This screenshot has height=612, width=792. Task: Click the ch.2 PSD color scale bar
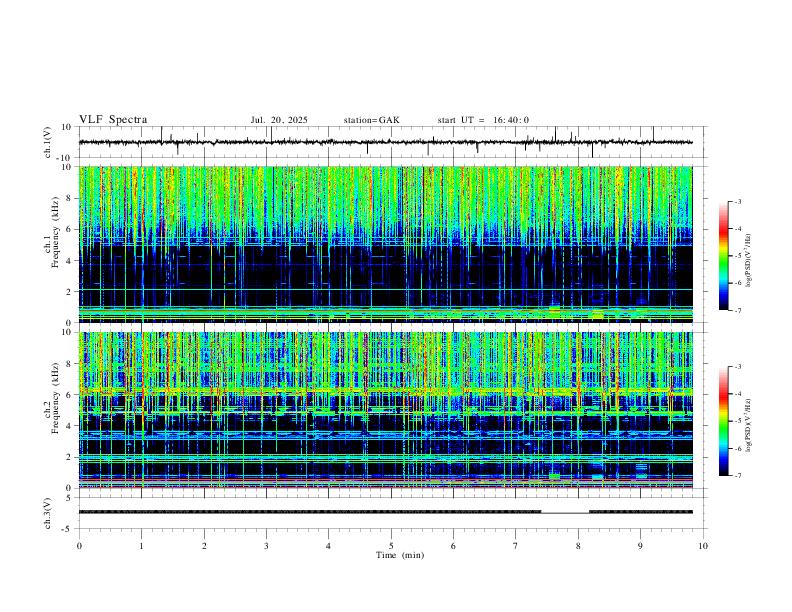pyautogui.click(x=723, y=421)
